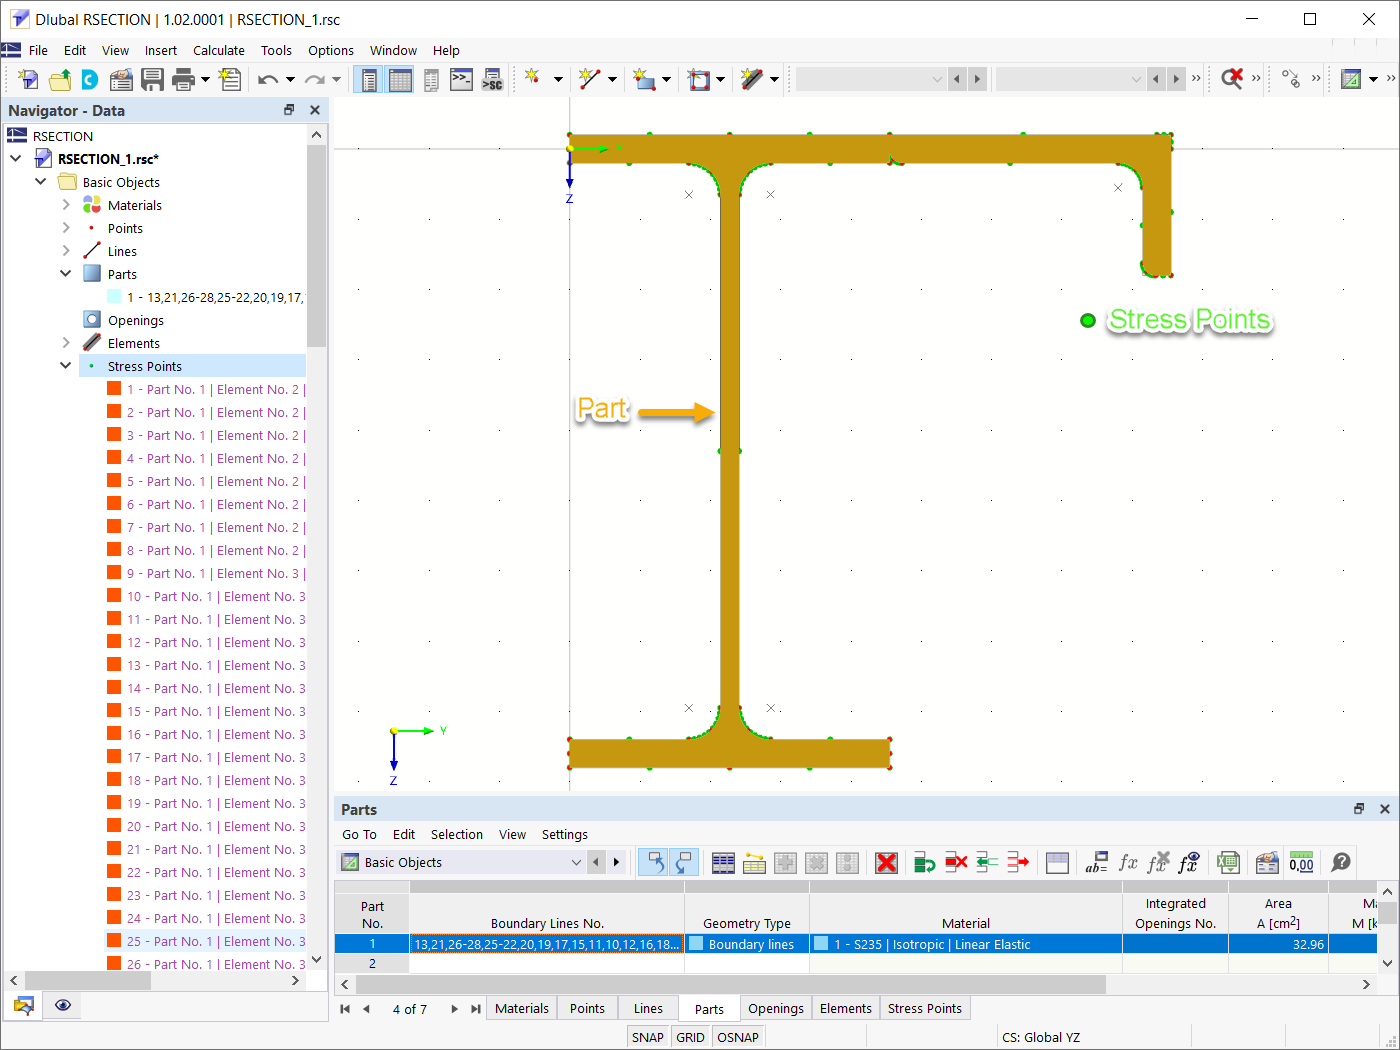Collapse the Basic Objects tree node
Image resolution: width=1400 pixels, height=1050 pixels.
(40, 182)
